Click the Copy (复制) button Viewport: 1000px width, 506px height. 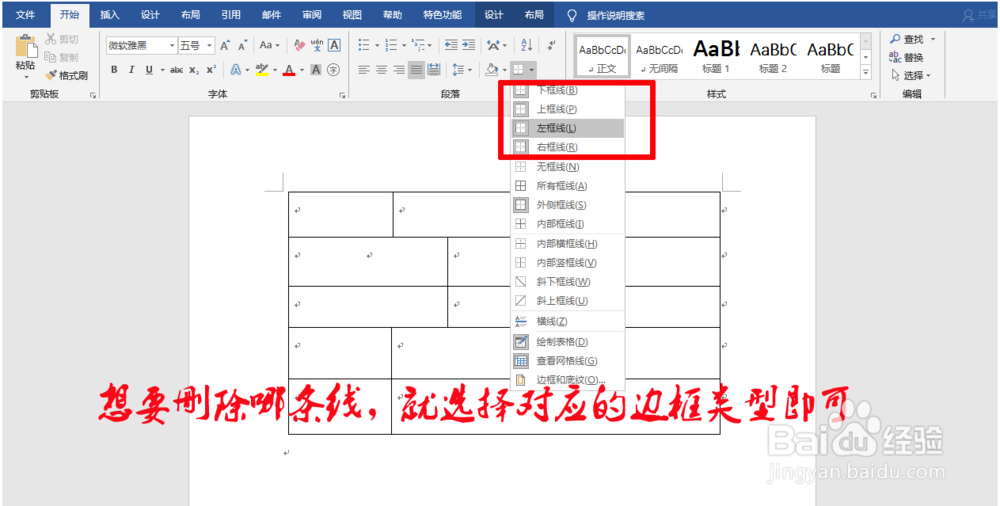click(x=61, y=57)
